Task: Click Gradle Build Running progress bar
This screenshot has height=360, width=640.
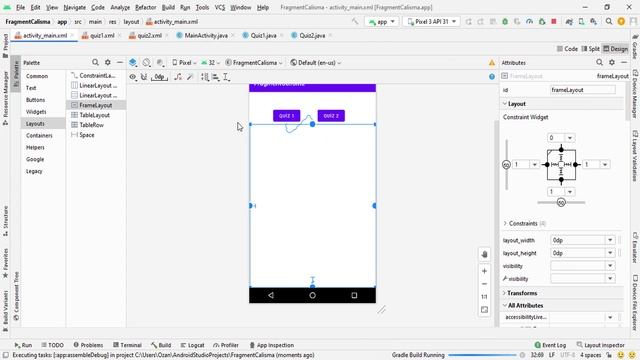Action: tap(482, 355)
